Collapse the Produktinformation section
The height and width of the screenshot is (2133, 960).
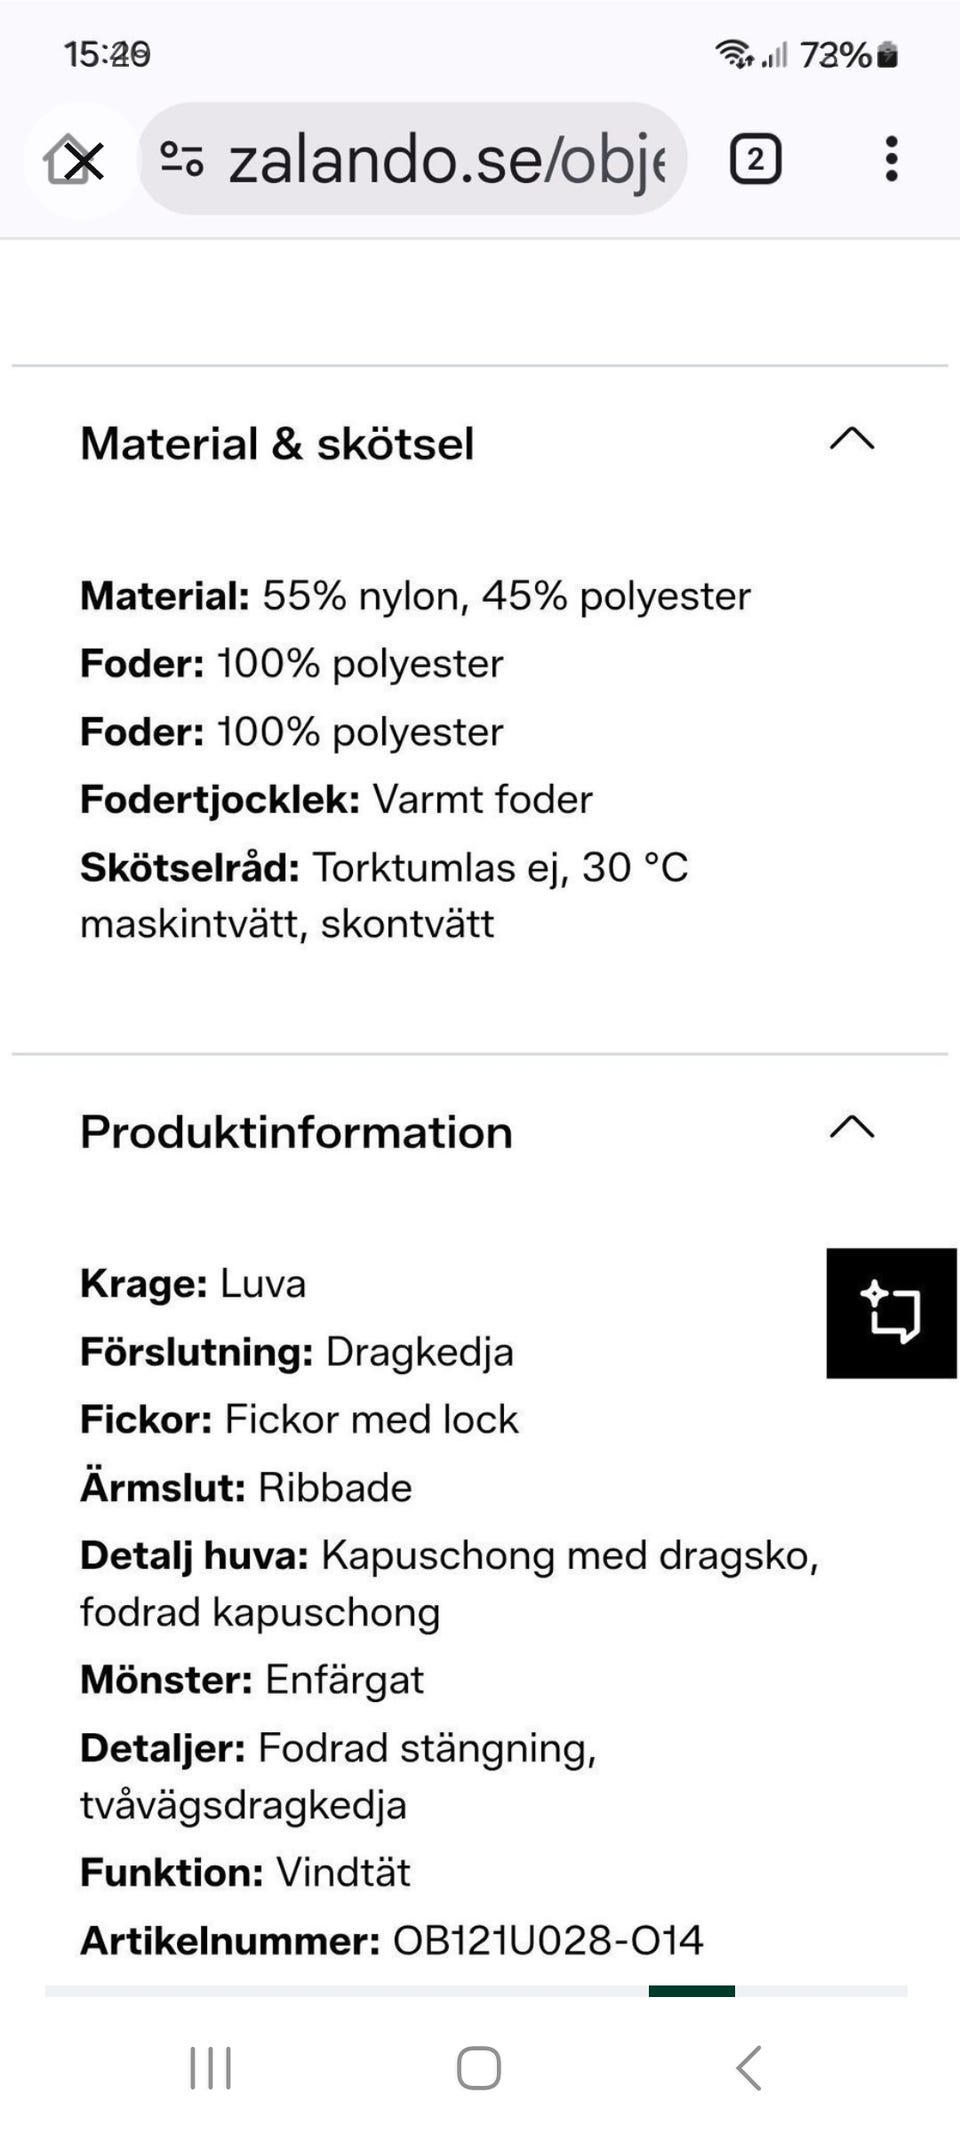[853, 1129]
